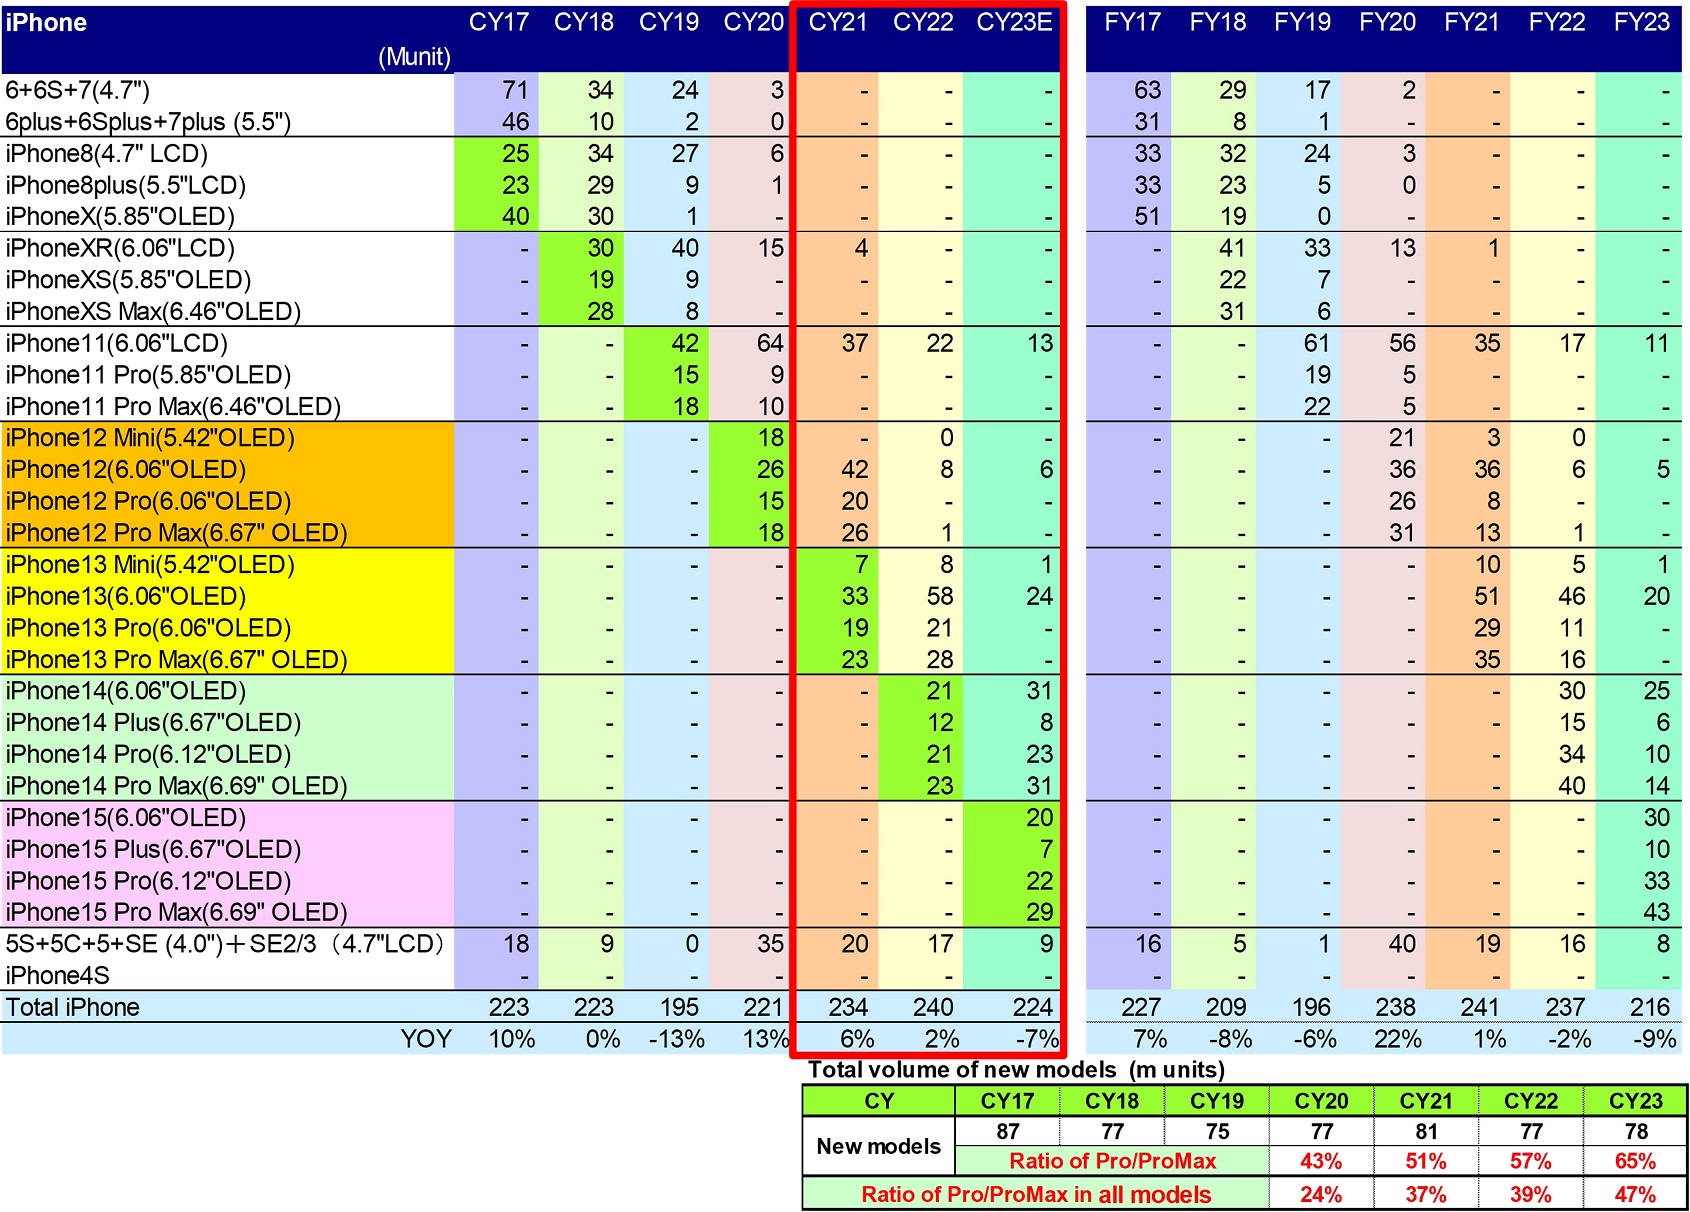The height and width of the screenshot is (1212, 1690).
Task: Select the iPhone15 Plus(6.67"OLED) row label
Action: click(153, 849)
